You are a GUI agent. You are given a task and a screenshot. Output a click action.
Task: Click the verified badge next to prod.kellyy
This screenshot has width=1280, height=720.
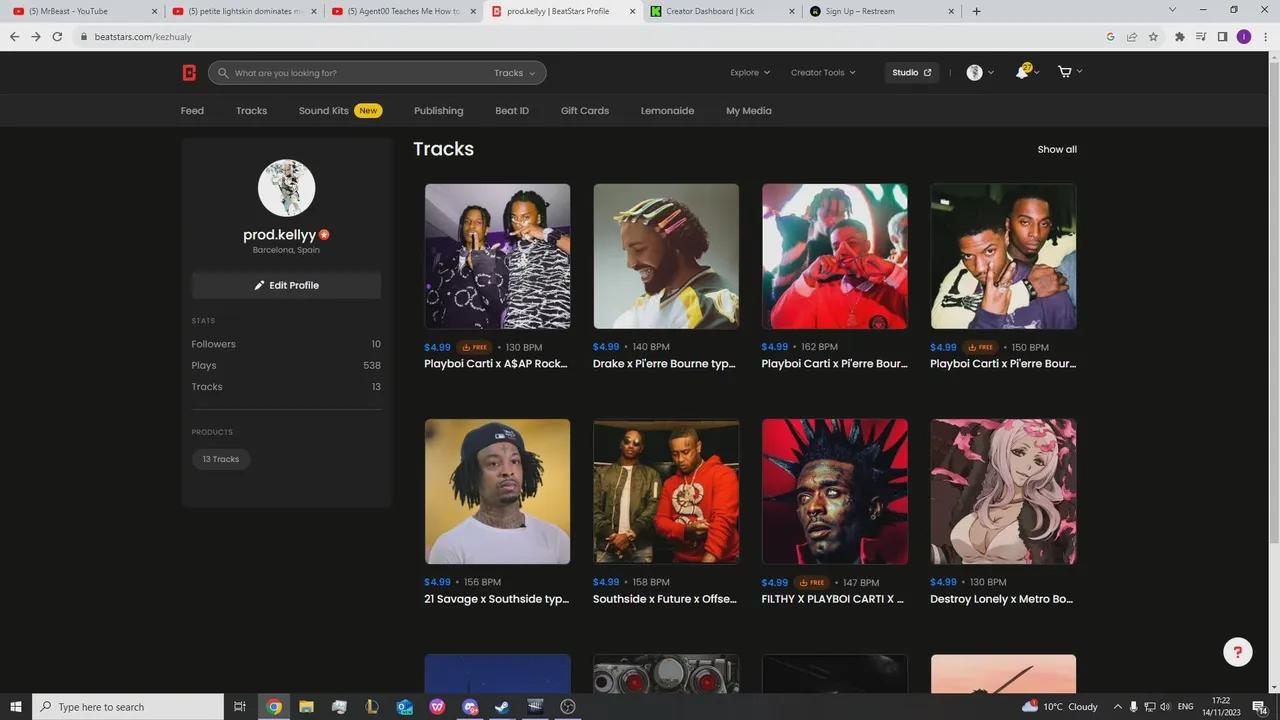(x=324, y=235)
